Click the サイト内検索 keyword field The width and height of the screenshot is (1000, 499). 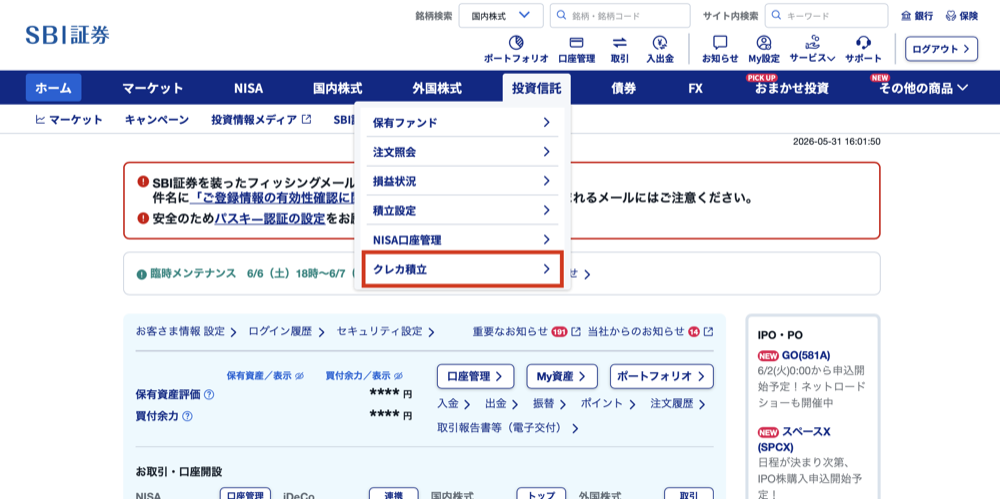(827, 16)
